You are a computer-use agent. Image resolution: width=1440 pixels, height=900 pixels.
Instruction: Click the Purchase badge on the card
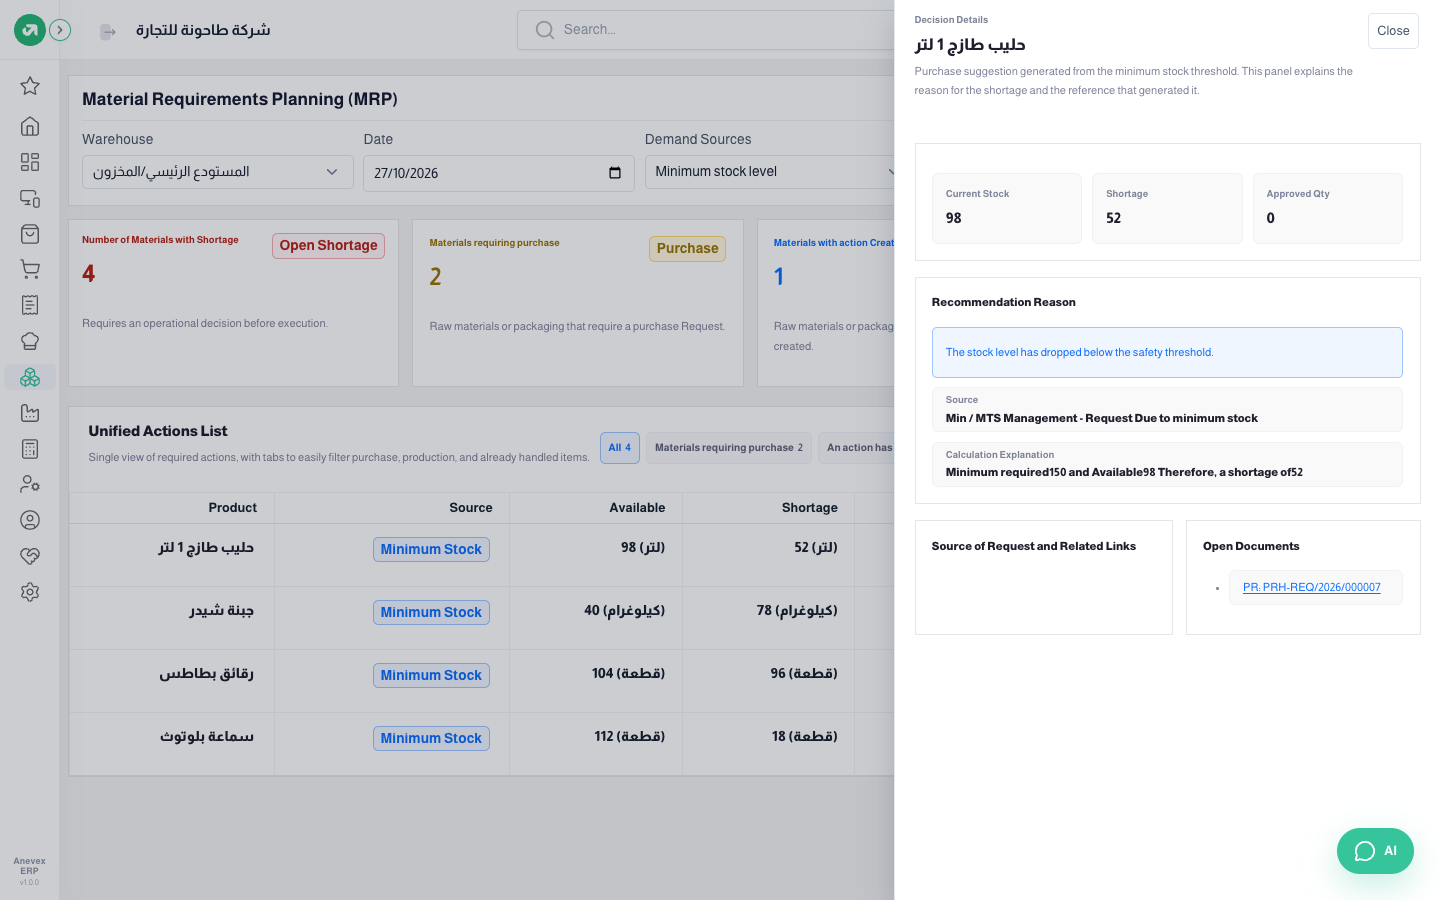[x=688, y=249]
